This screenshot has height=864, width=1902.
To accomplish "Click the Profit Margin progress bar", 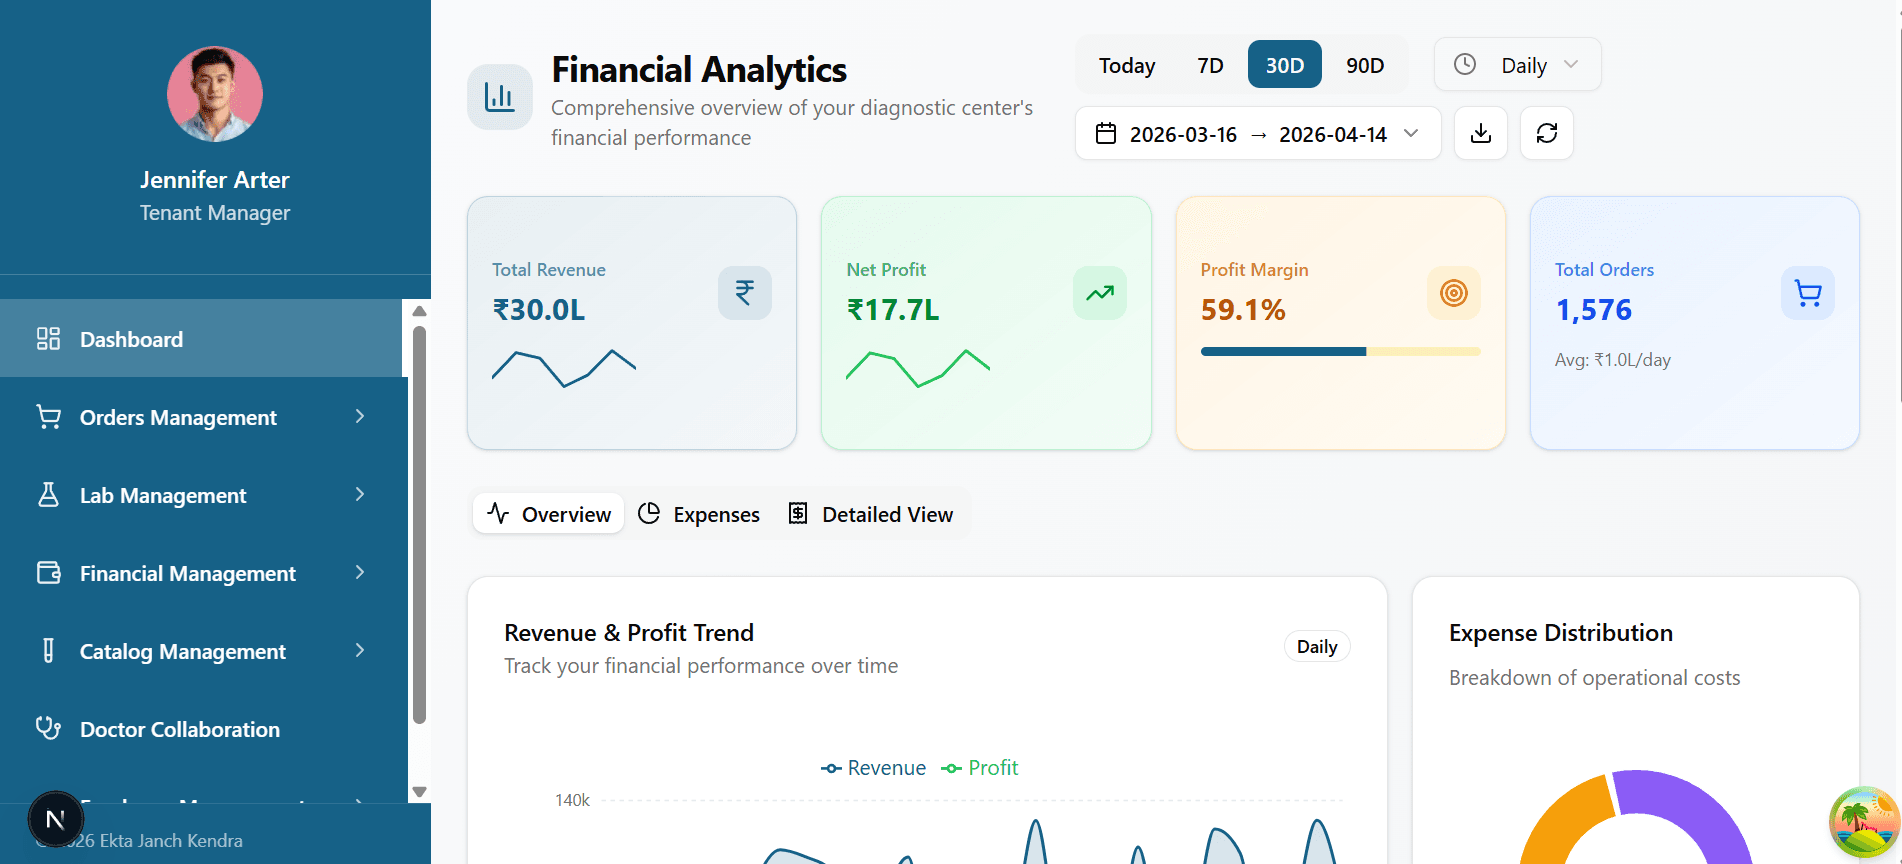I will point(1340,351).
